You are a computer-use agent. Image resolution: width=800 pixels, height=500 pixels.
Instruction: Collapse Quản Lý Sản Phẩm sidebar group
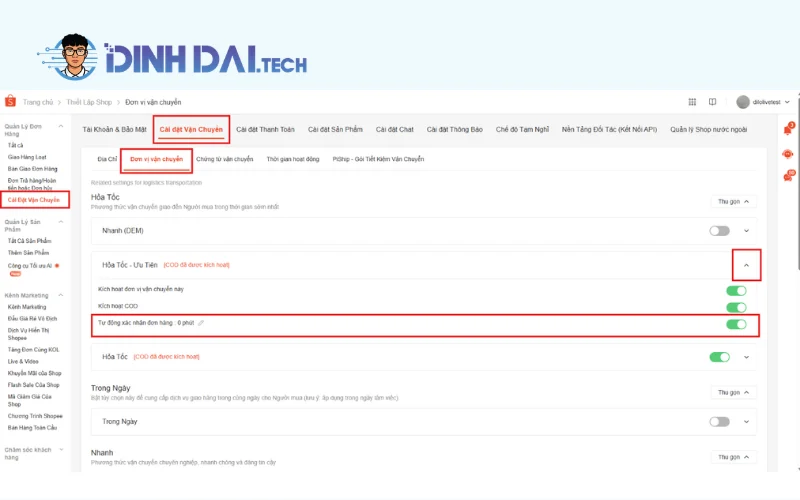pyautogui.click(x=61, y=222)
